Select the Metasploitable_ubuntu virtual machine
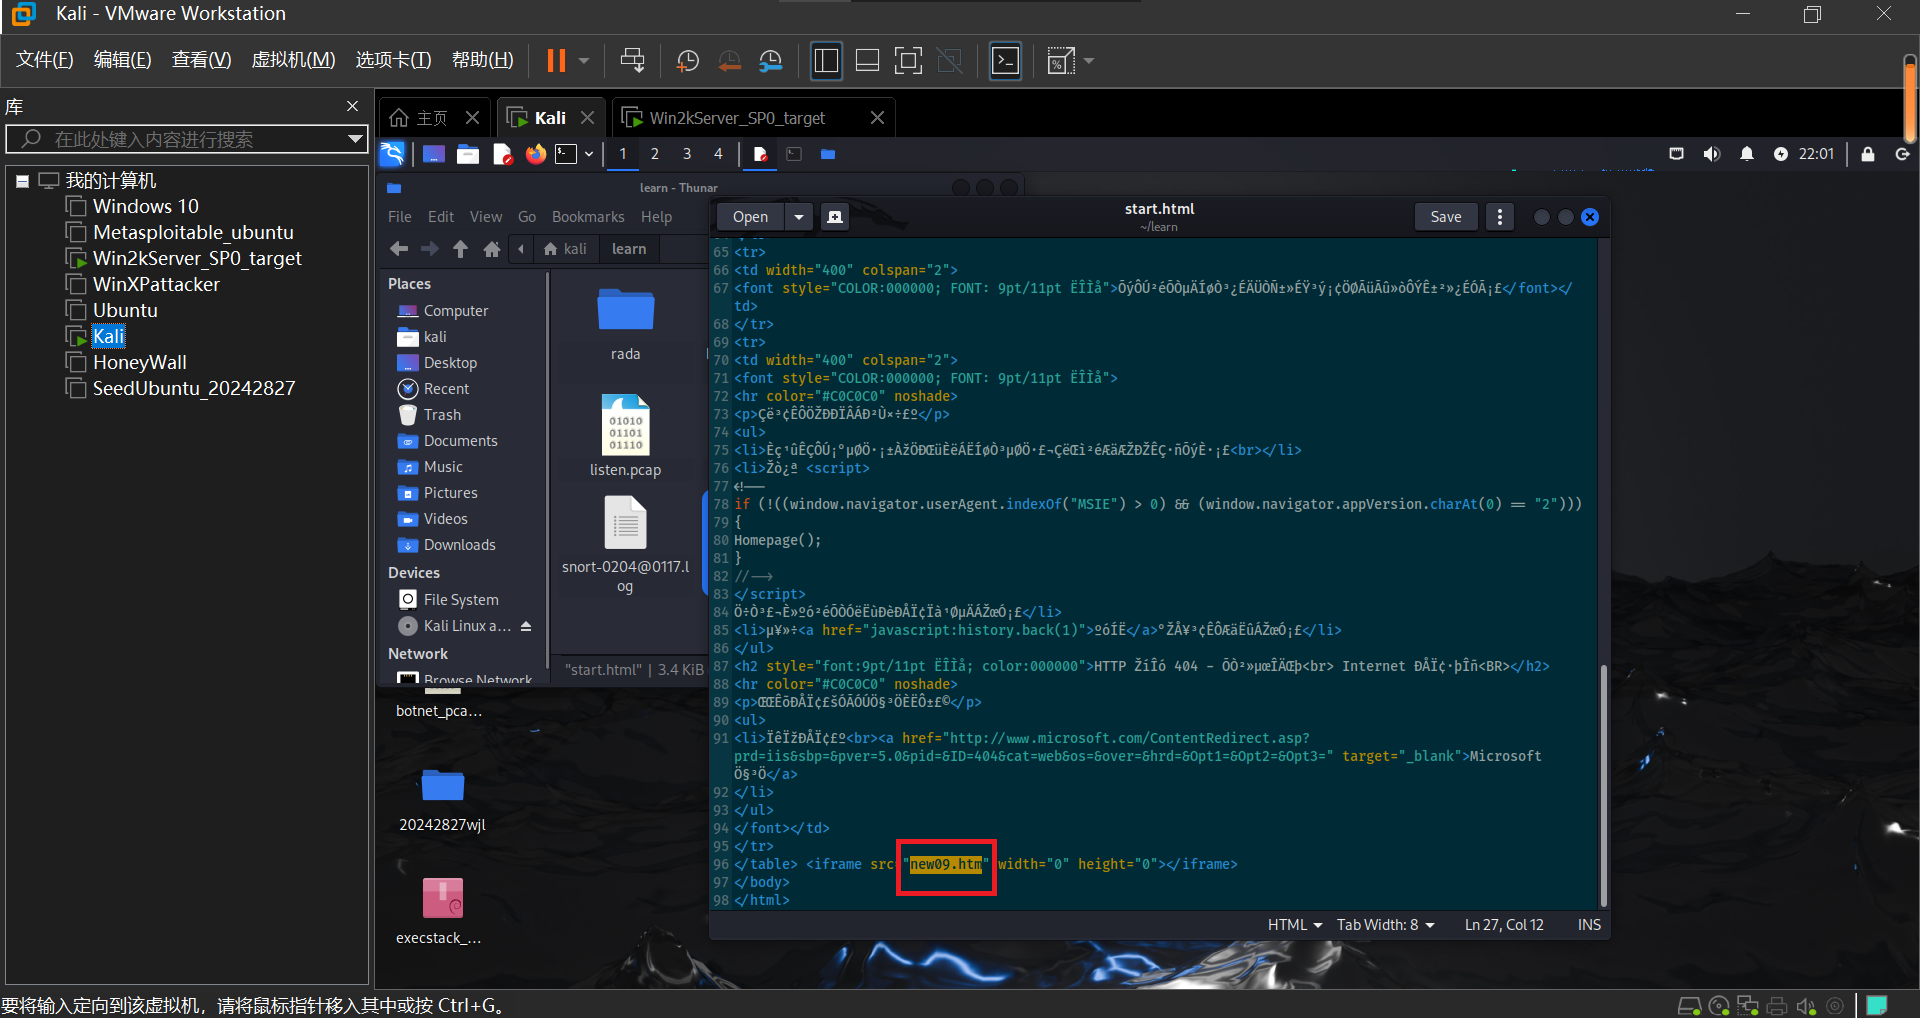This screenshot has height=1018, width=1920. (x=193, y=232)
